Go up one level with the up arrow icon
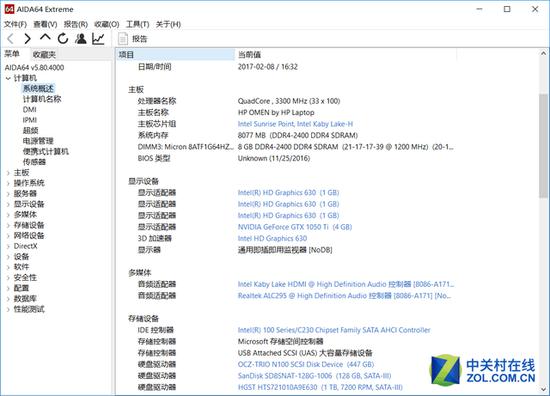The image size is (550, 396). [x=45, y=38]
